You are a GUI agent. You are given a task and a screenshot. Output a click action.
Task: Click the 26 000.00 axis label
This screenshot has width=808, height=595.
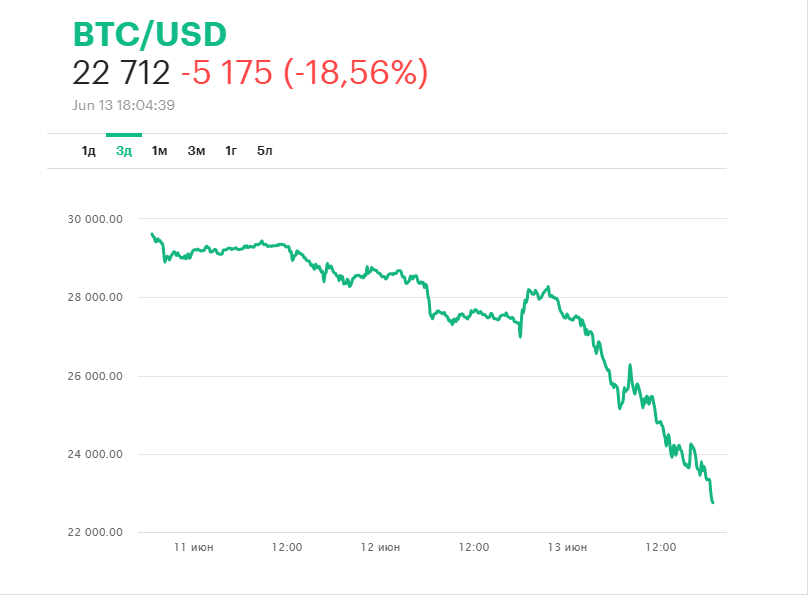(x=91, y=376)
